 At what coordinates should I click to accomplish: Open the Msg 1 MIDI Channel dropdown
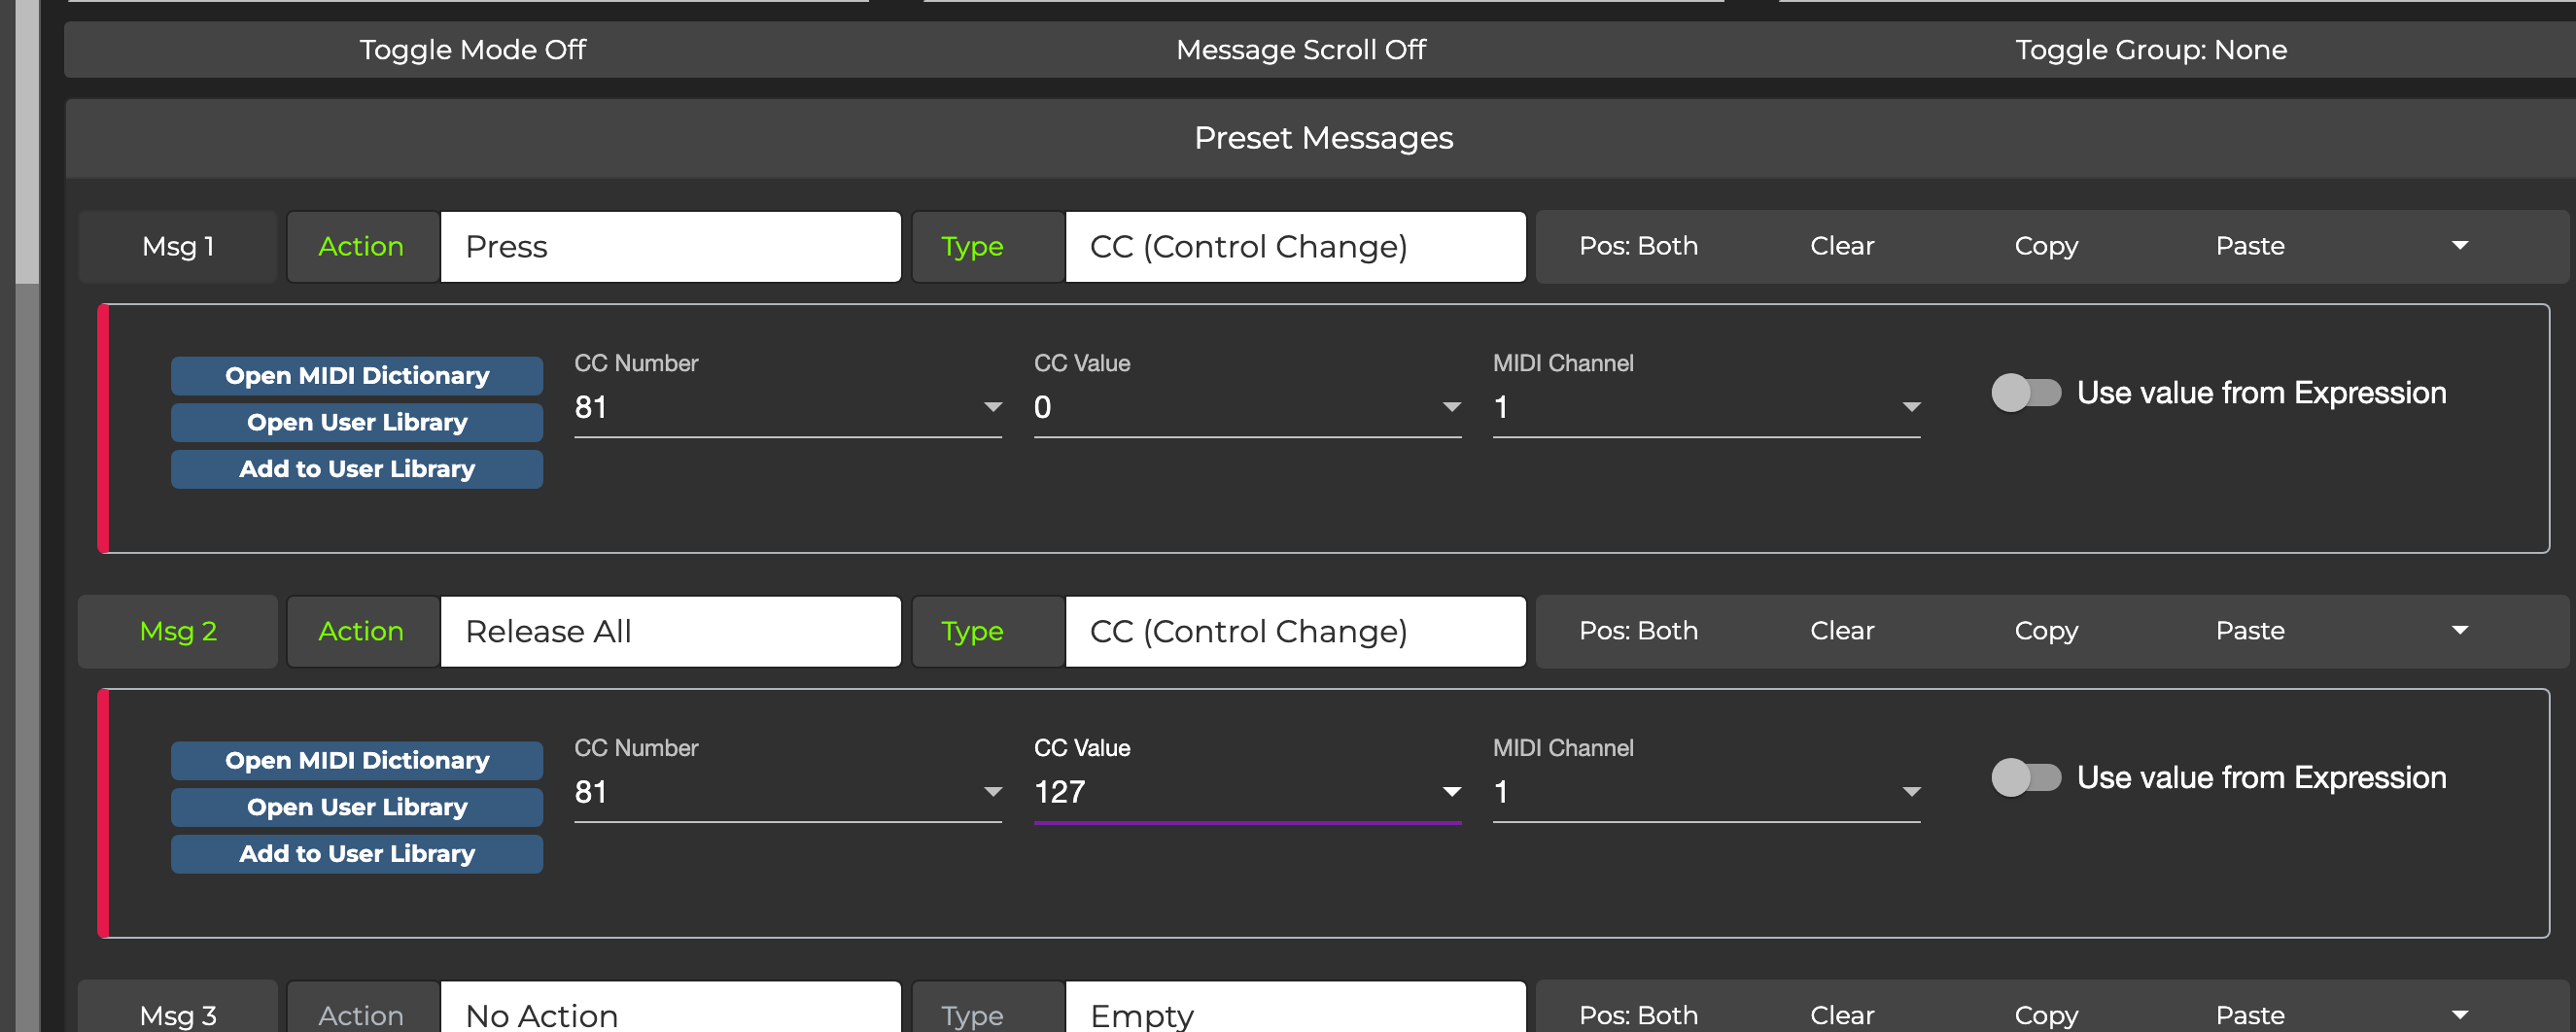coord(1910,408)
